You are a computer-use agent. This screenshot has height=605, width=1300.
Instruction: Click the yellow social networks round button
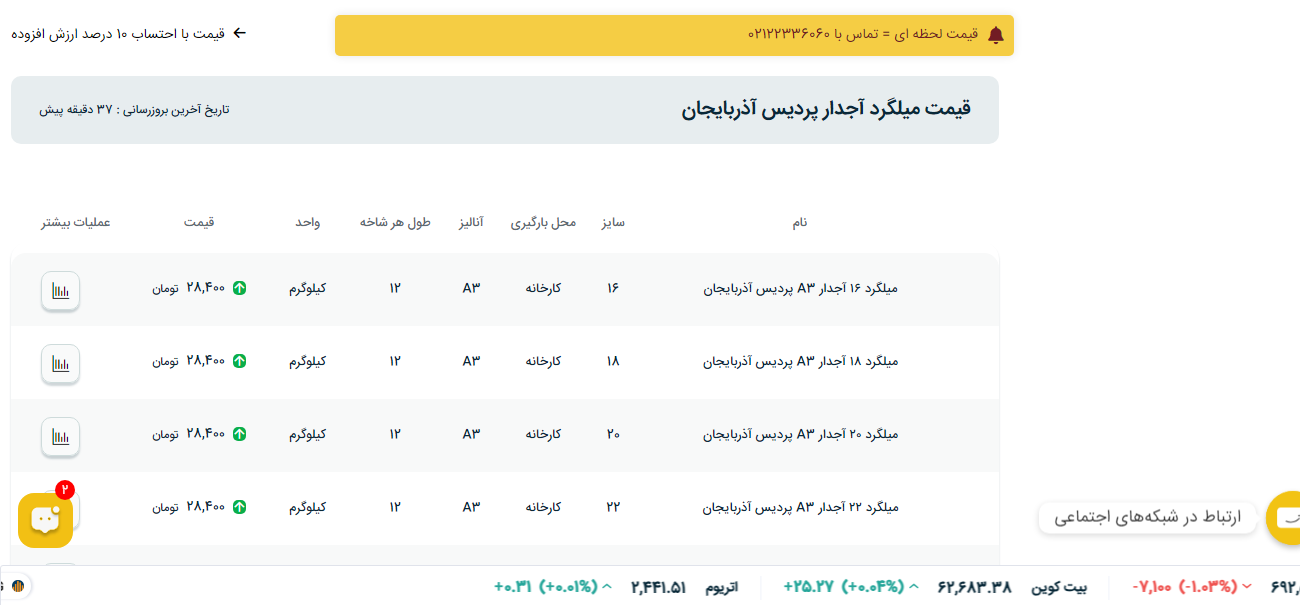click(x=1284, y=517)
